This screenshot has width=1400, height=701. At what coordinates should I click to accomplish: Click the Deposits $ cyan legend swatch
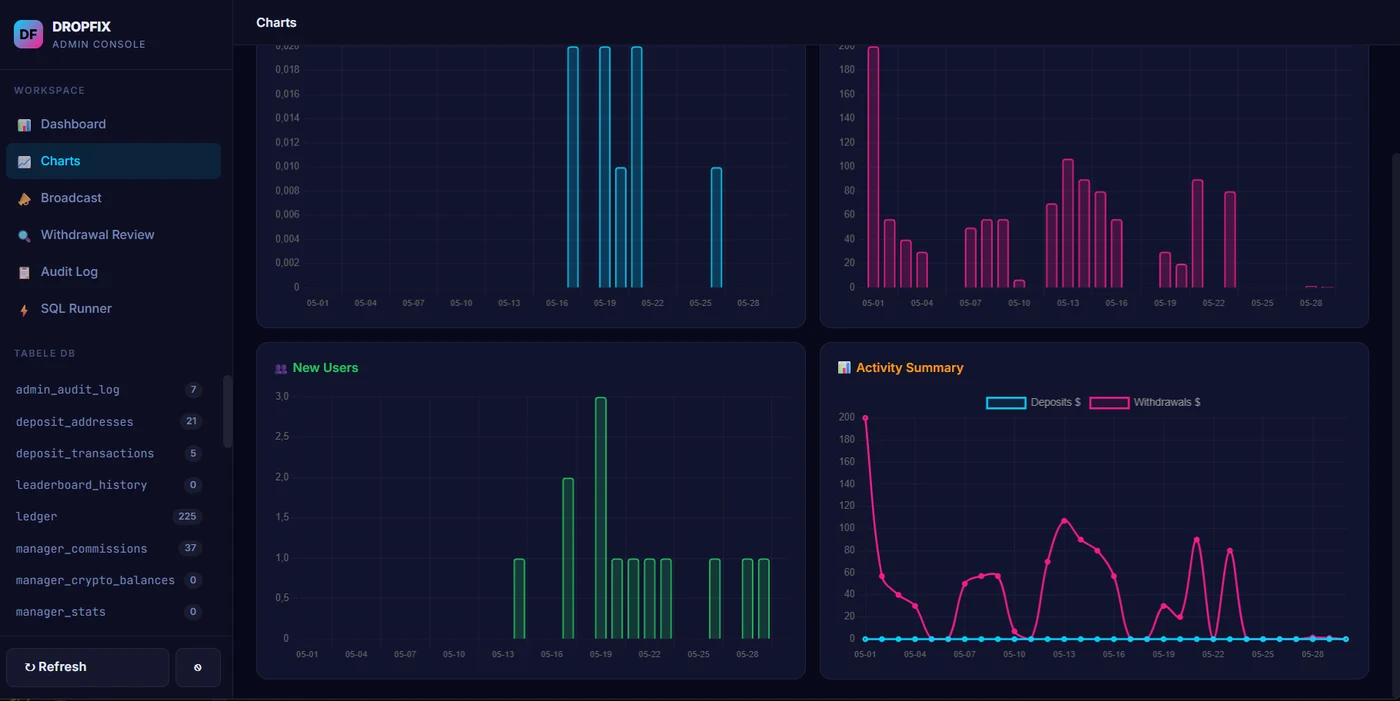1006,403
